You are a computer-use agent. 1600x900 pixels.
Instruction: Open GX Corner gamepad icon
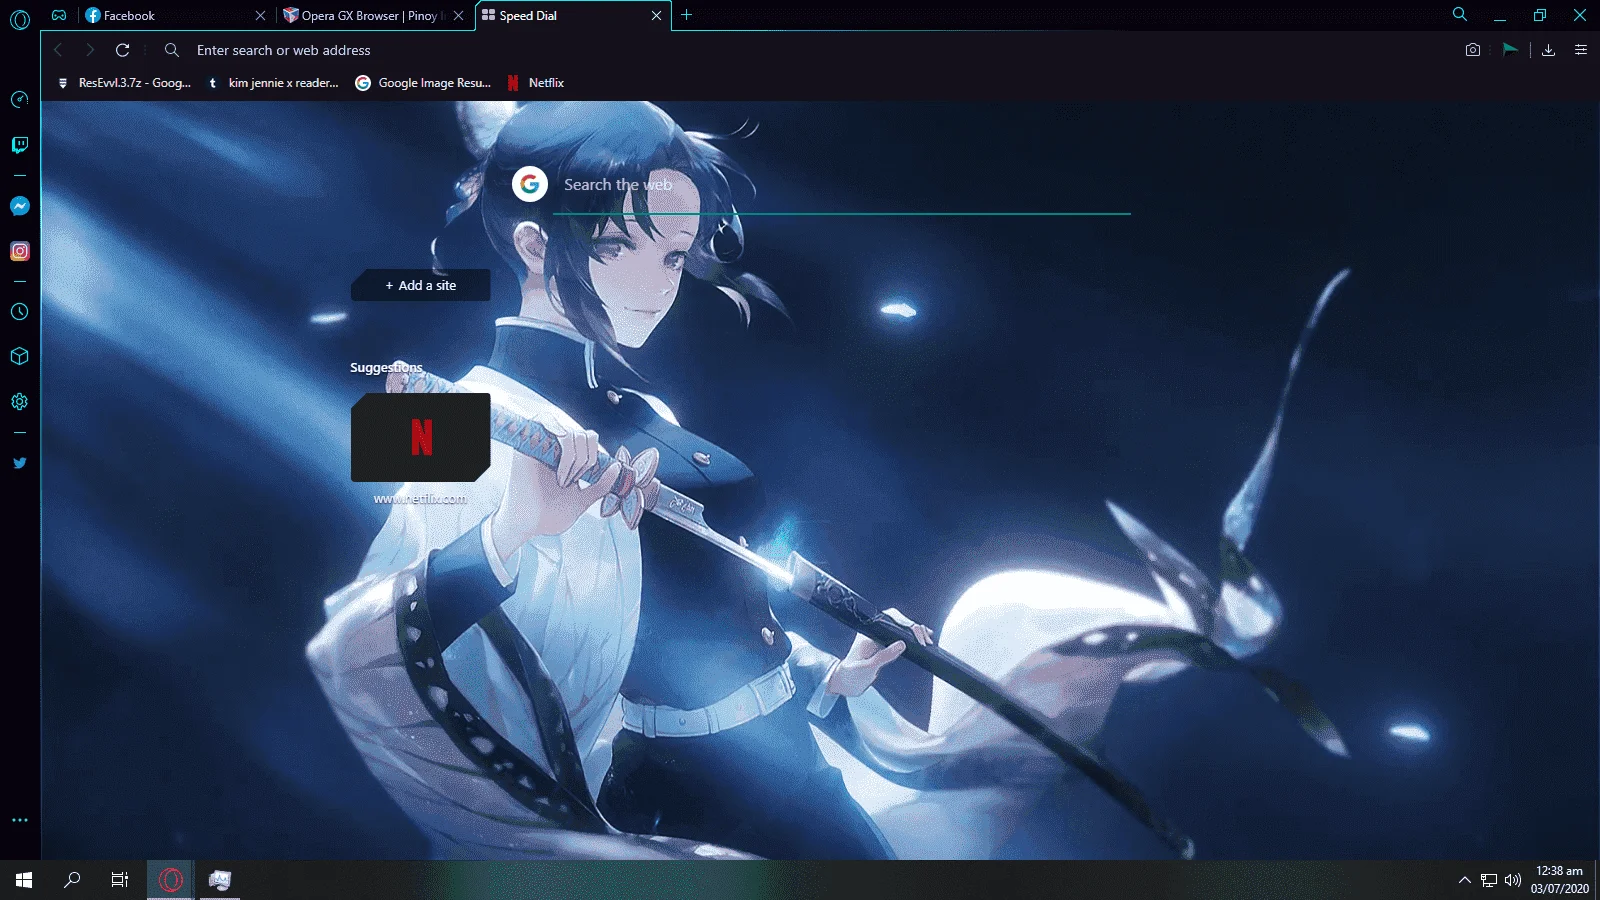pos(59,15)
